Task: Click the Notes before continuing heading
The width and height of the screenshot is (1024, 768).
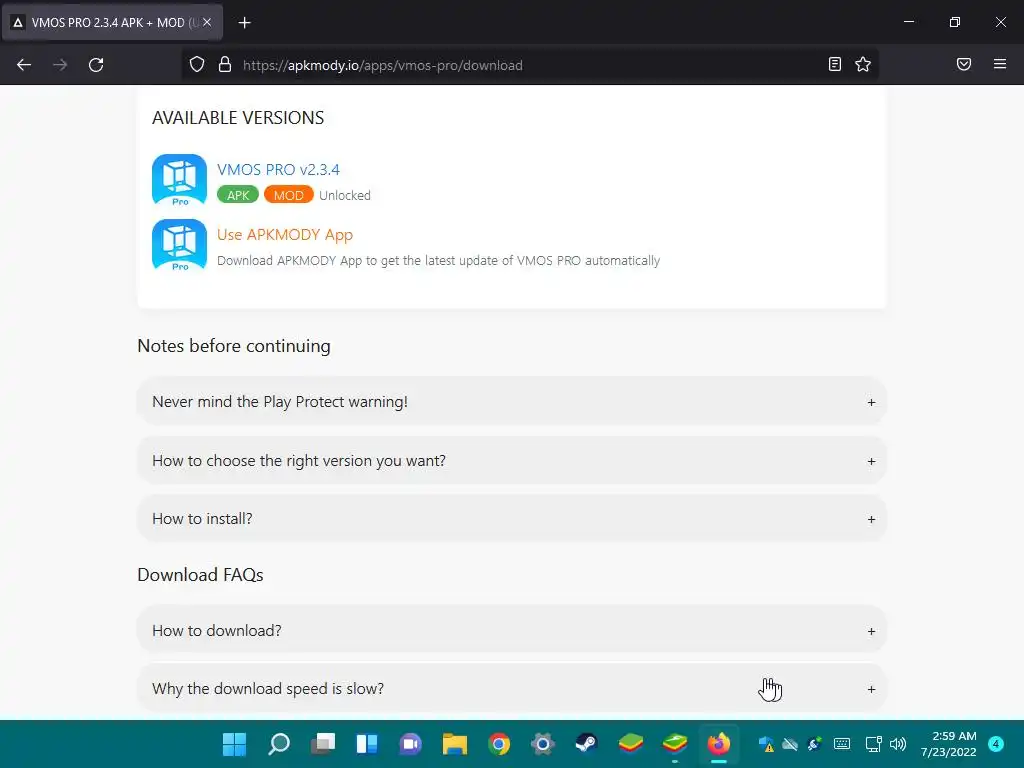Action: click(234, 345)
